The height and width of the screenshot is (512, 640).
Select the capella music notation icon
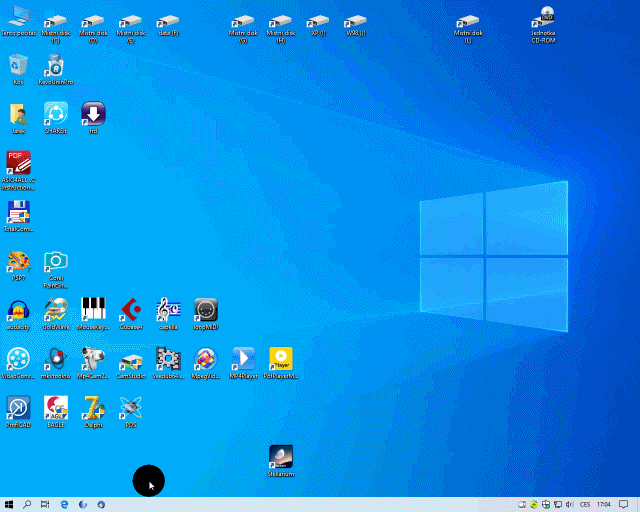168,314
